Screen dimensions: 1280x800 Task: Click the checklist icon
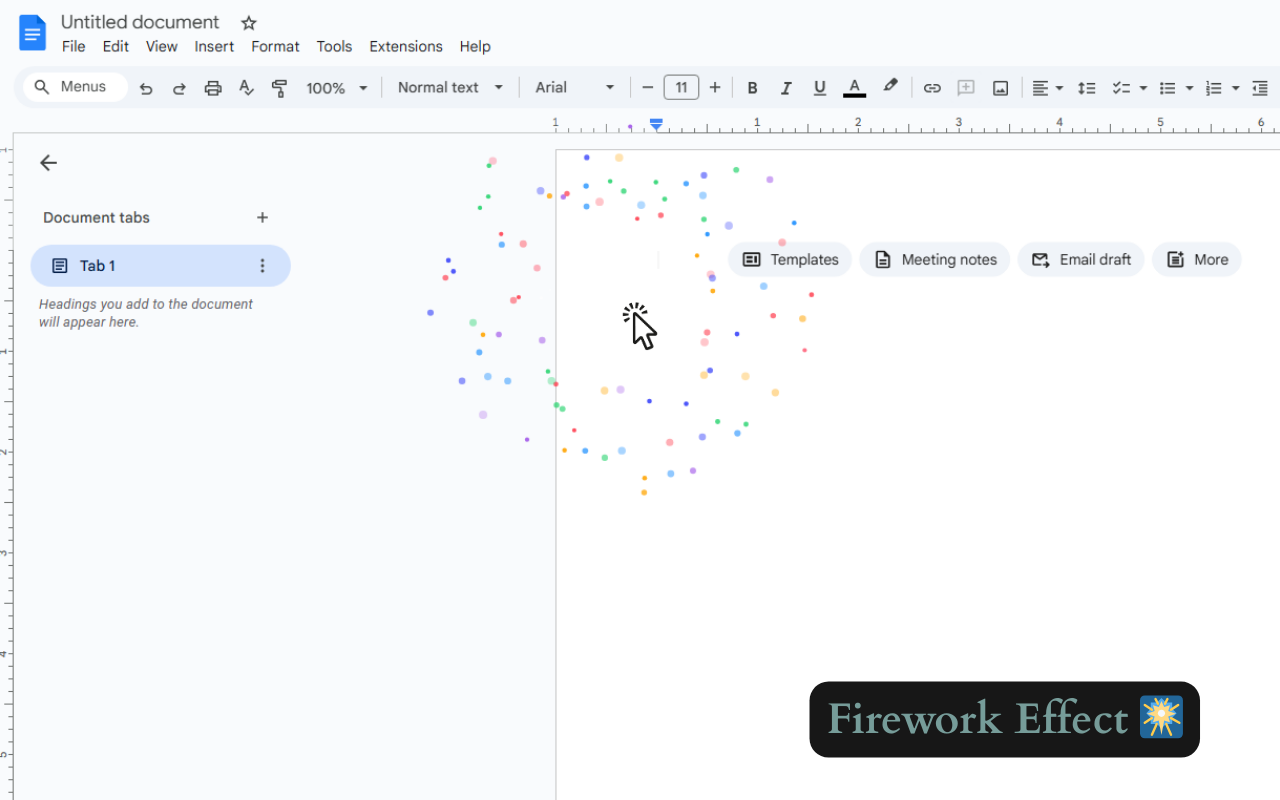[1121, 88]
